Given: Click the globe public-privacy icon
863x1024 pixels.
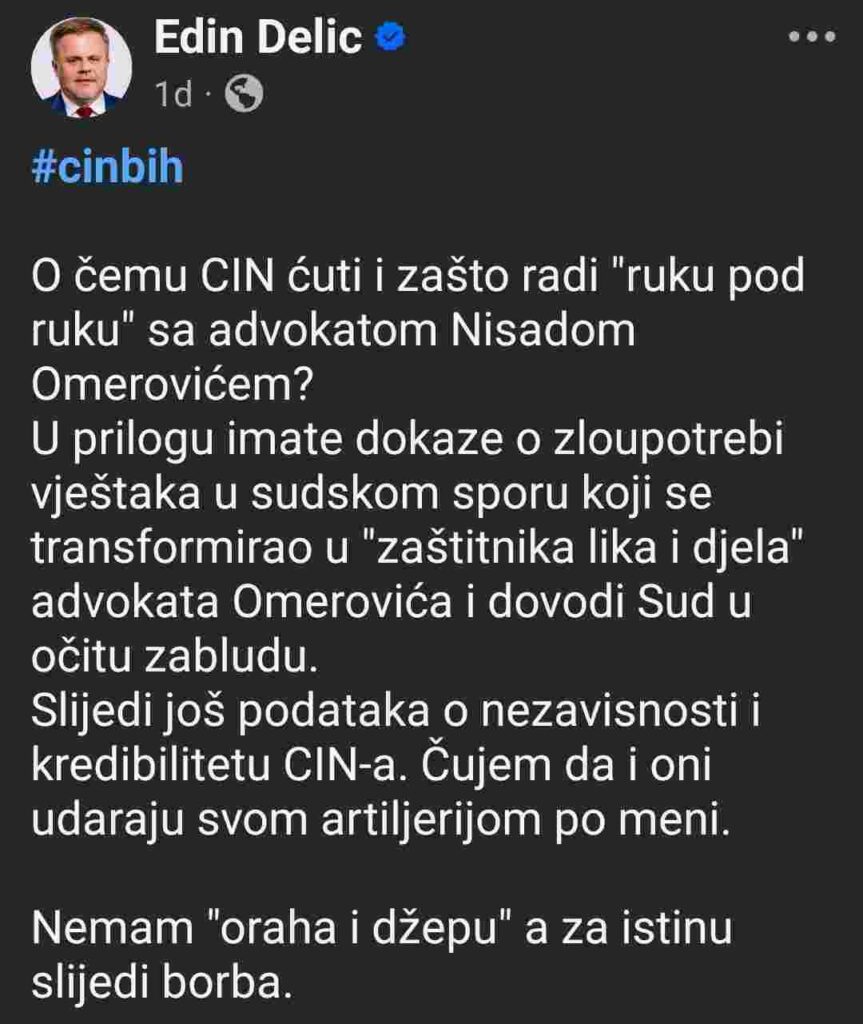Looking at the screenshot, I should 244,95.
